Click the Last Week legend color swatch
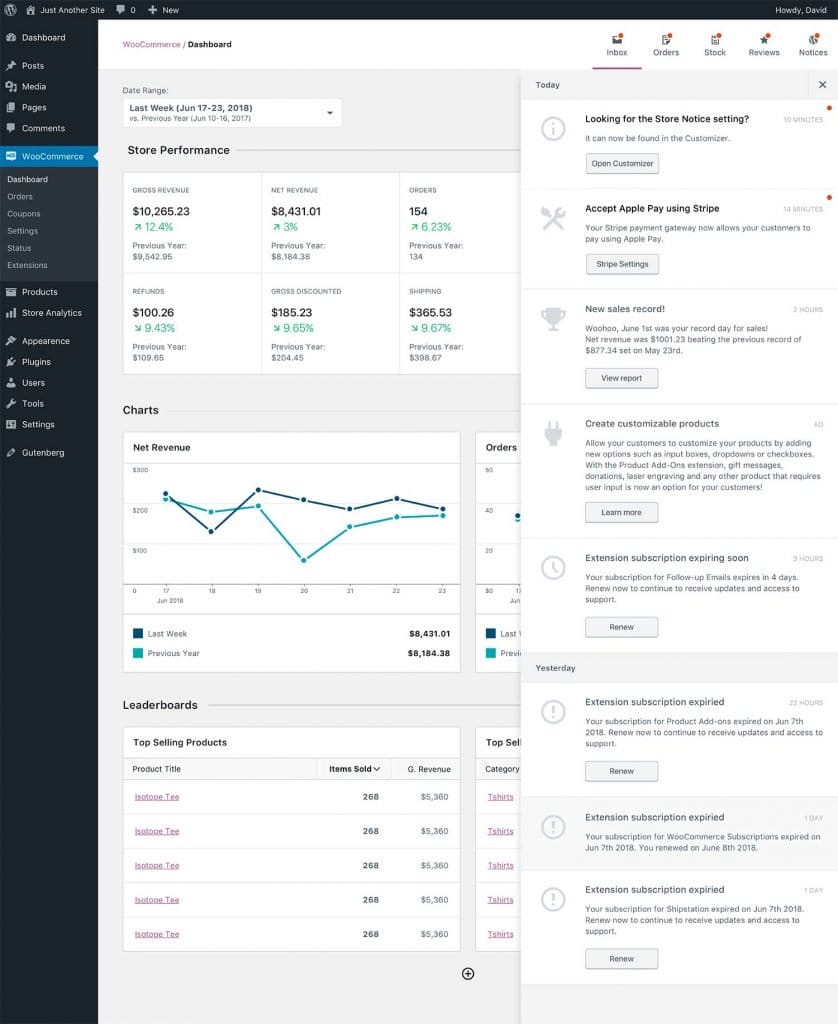The image size is (838, 1024). pyautogui.click(x=138, y=634)
